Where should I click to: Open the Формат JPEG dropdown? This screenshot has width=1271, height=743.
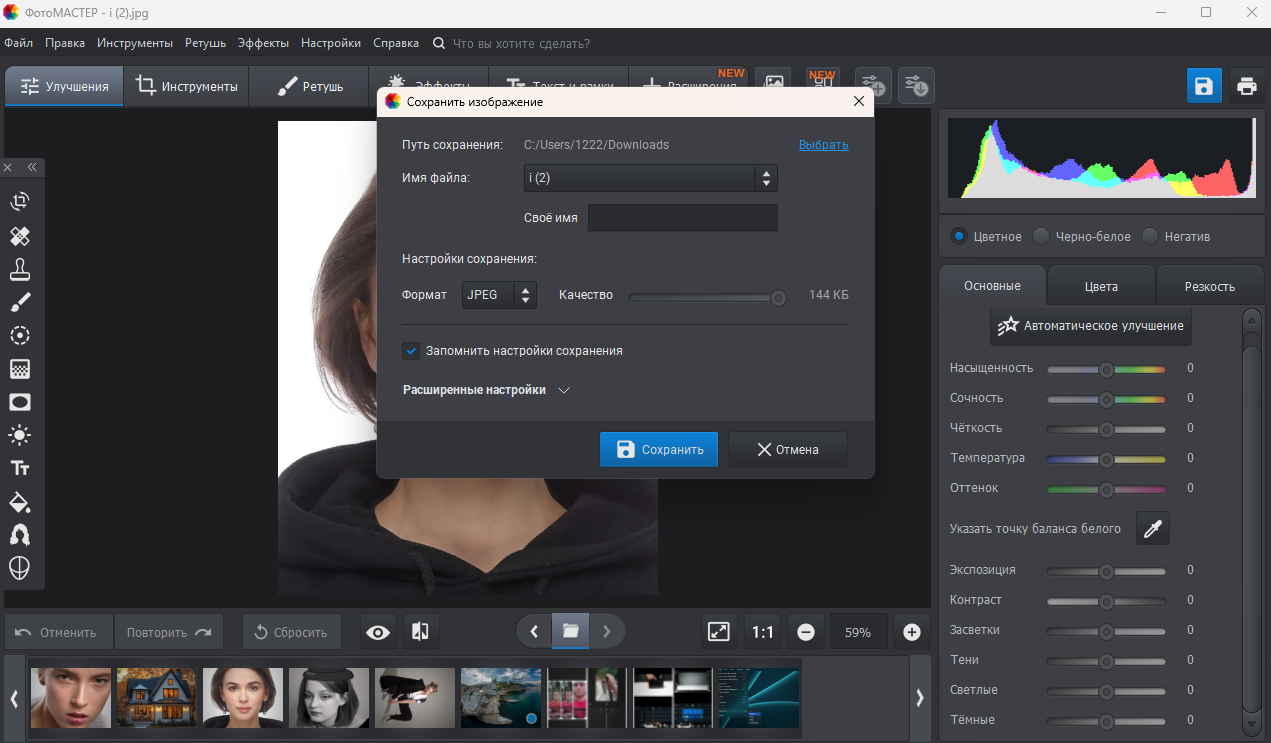coord(499,295)
